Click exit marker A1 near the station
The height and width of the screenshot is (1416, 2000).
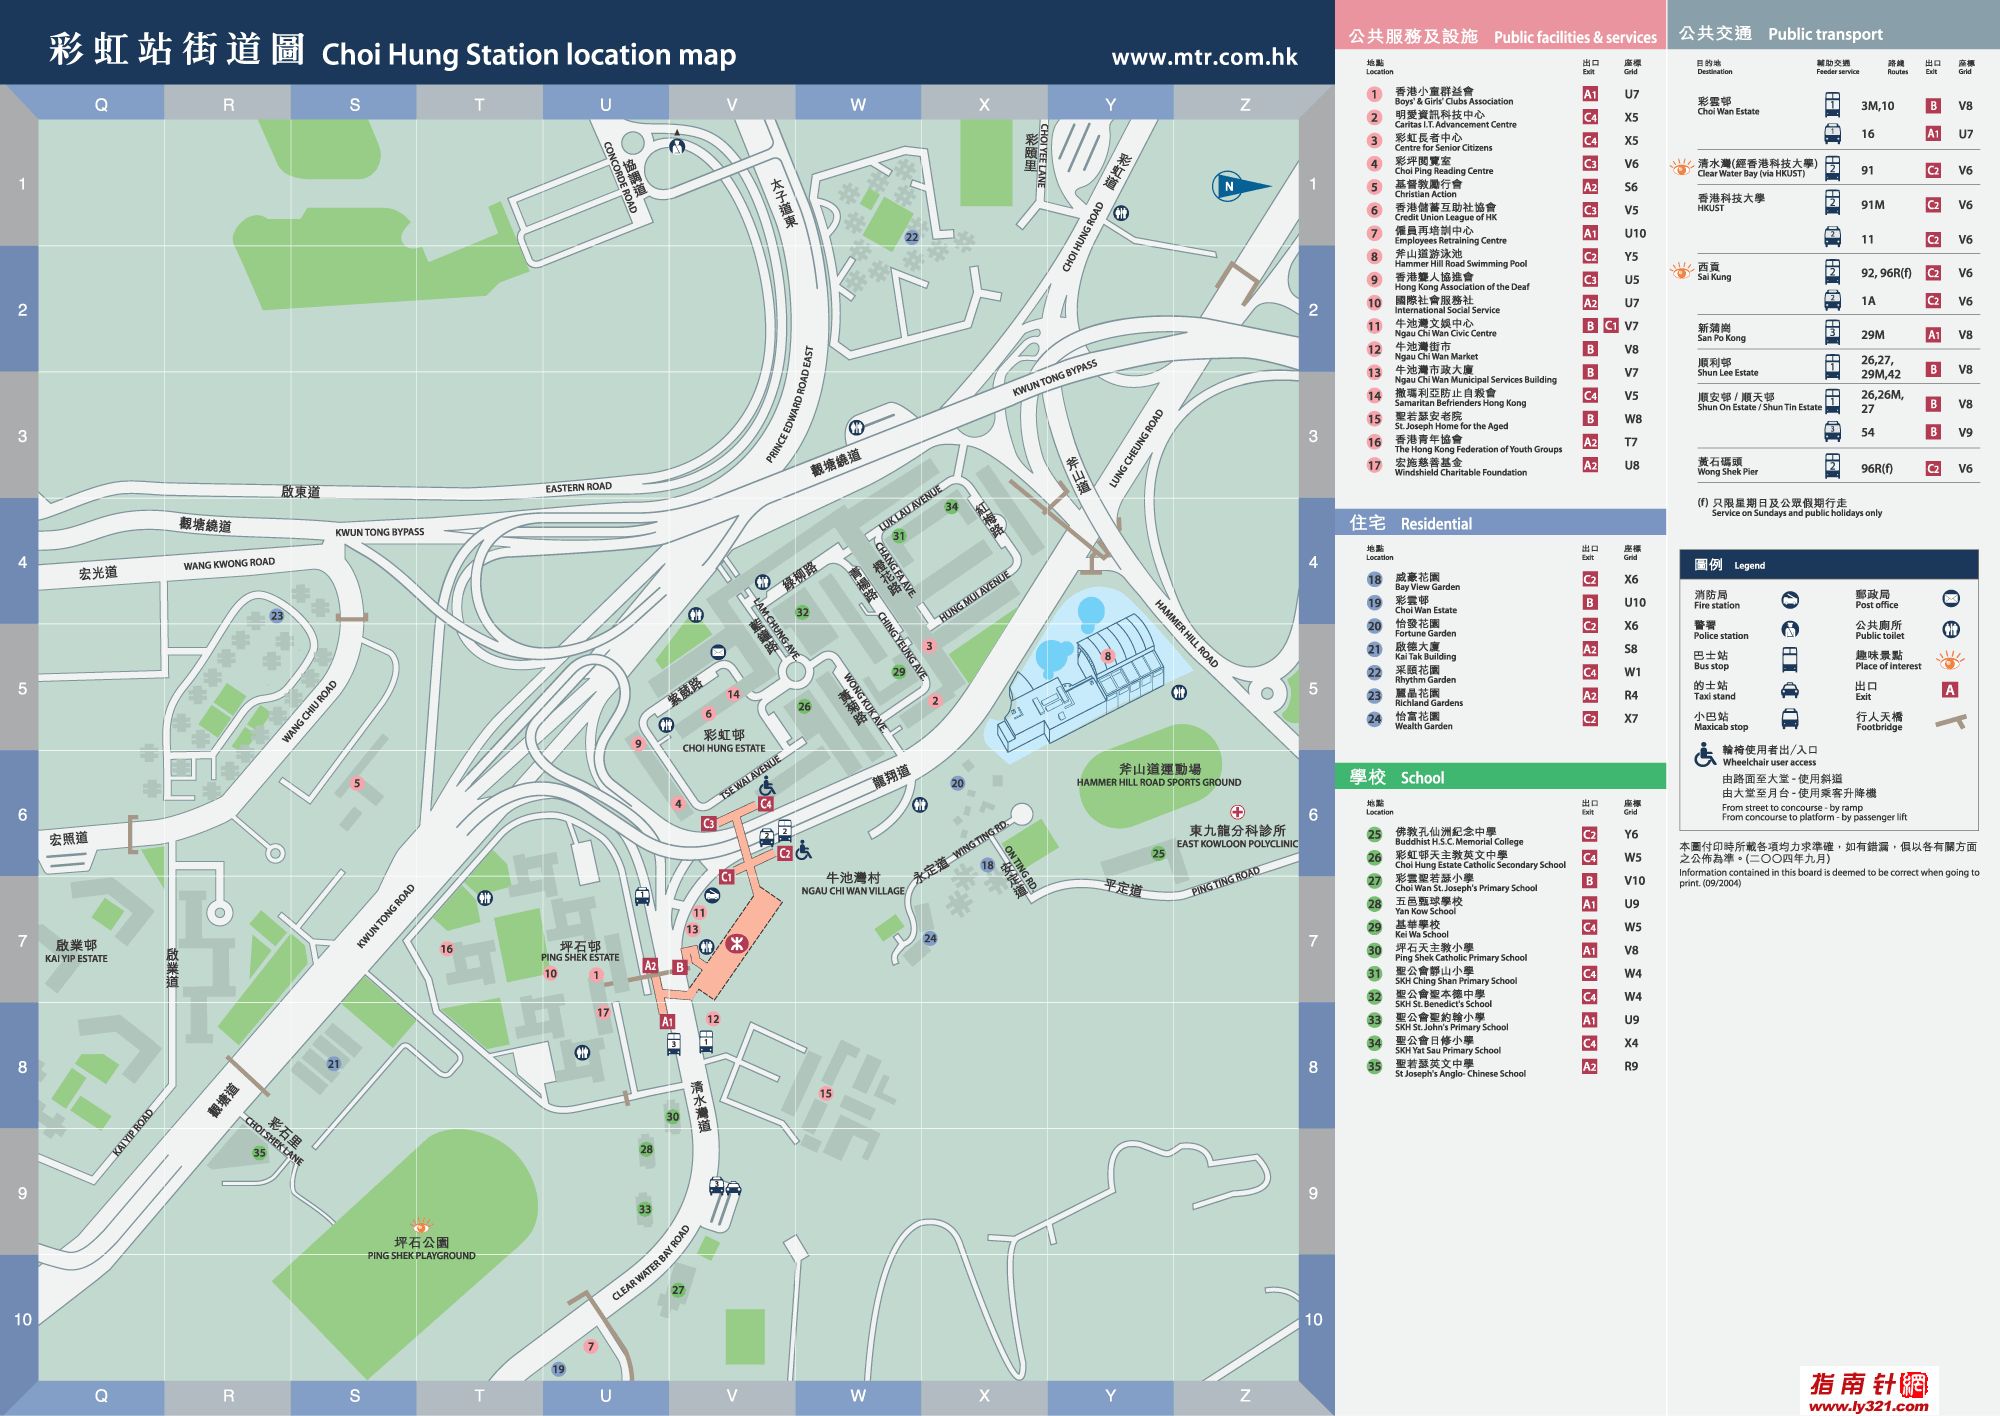click(667, 1021)
